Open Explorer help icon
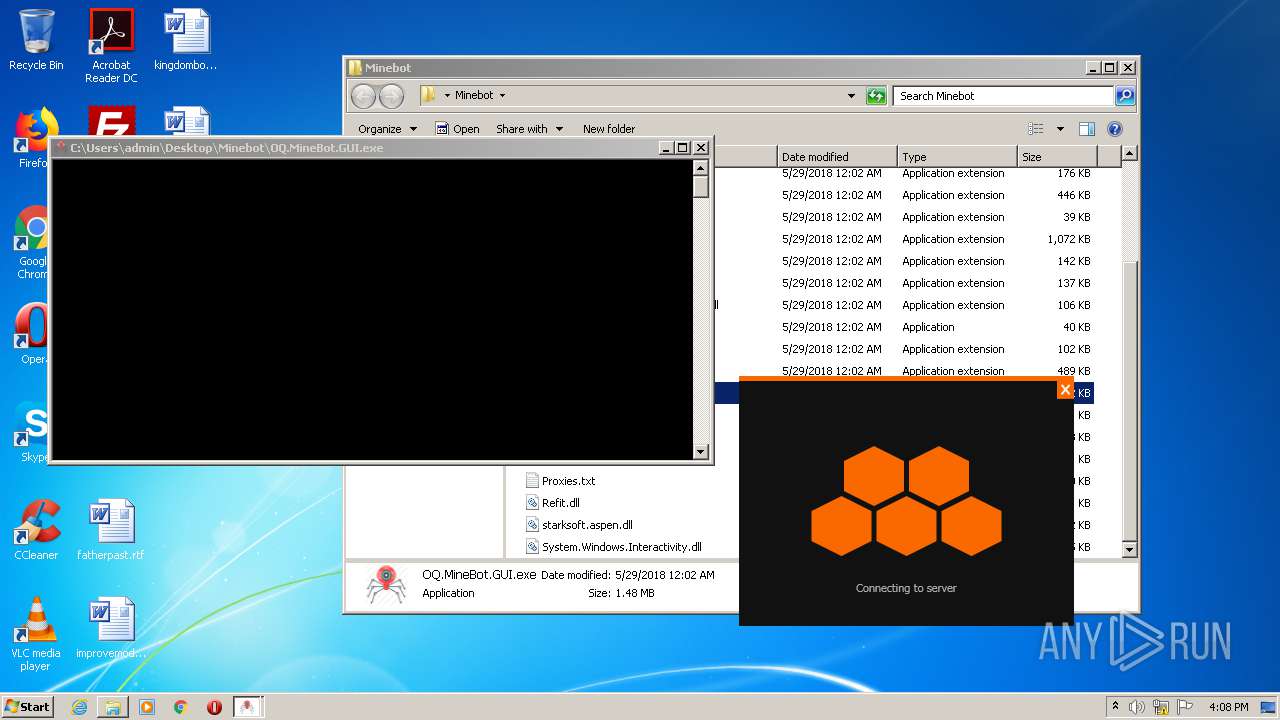This screenshot has width=1280, height=720. tap(1115, 129)
